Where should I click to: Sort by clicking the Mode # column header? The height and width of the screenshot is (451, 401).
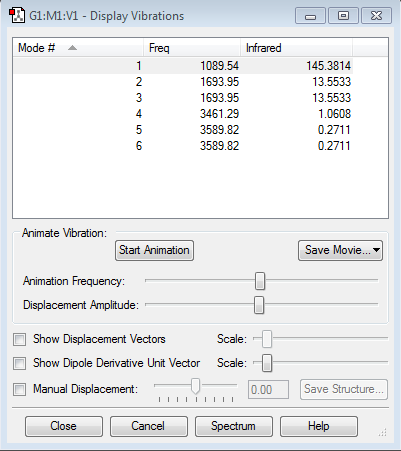[78, 48]
